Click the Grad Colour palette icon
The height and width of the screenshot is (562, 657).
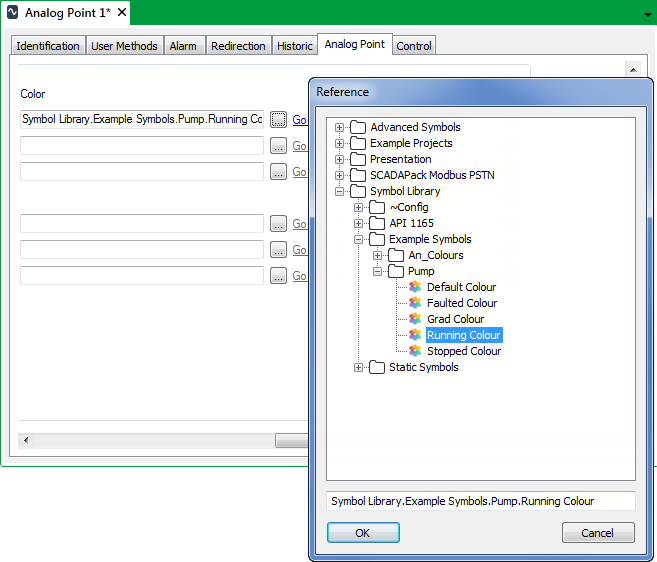(415, 319)
